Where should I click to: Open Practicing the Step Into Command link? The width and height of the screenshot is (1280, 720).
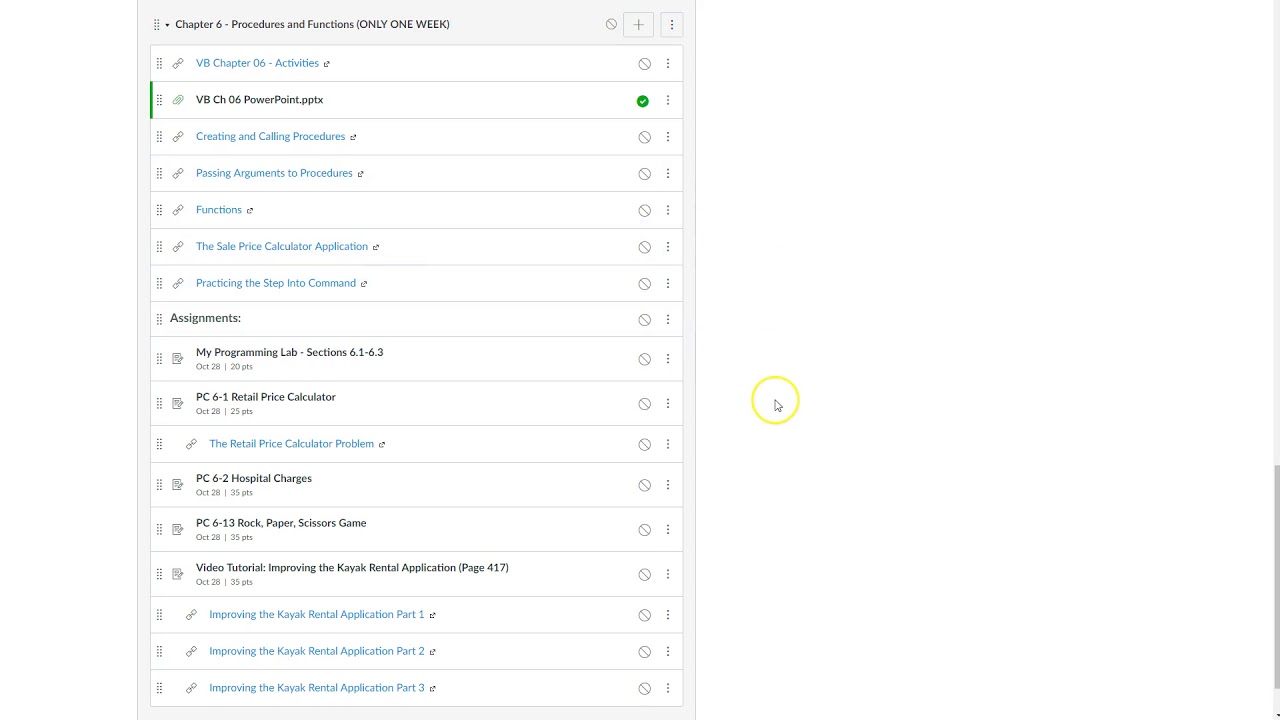tap(276, 283)
